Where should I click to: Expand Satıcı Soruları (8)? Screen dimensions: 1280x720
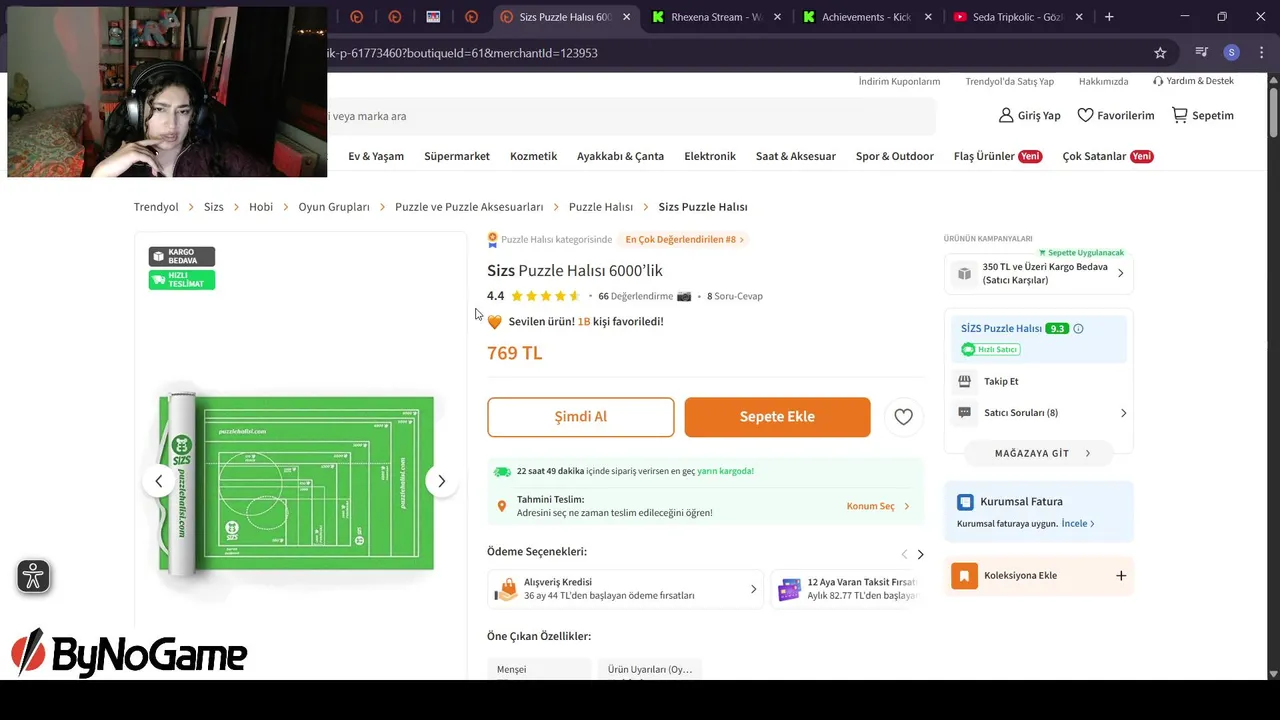pos(1041,412)
